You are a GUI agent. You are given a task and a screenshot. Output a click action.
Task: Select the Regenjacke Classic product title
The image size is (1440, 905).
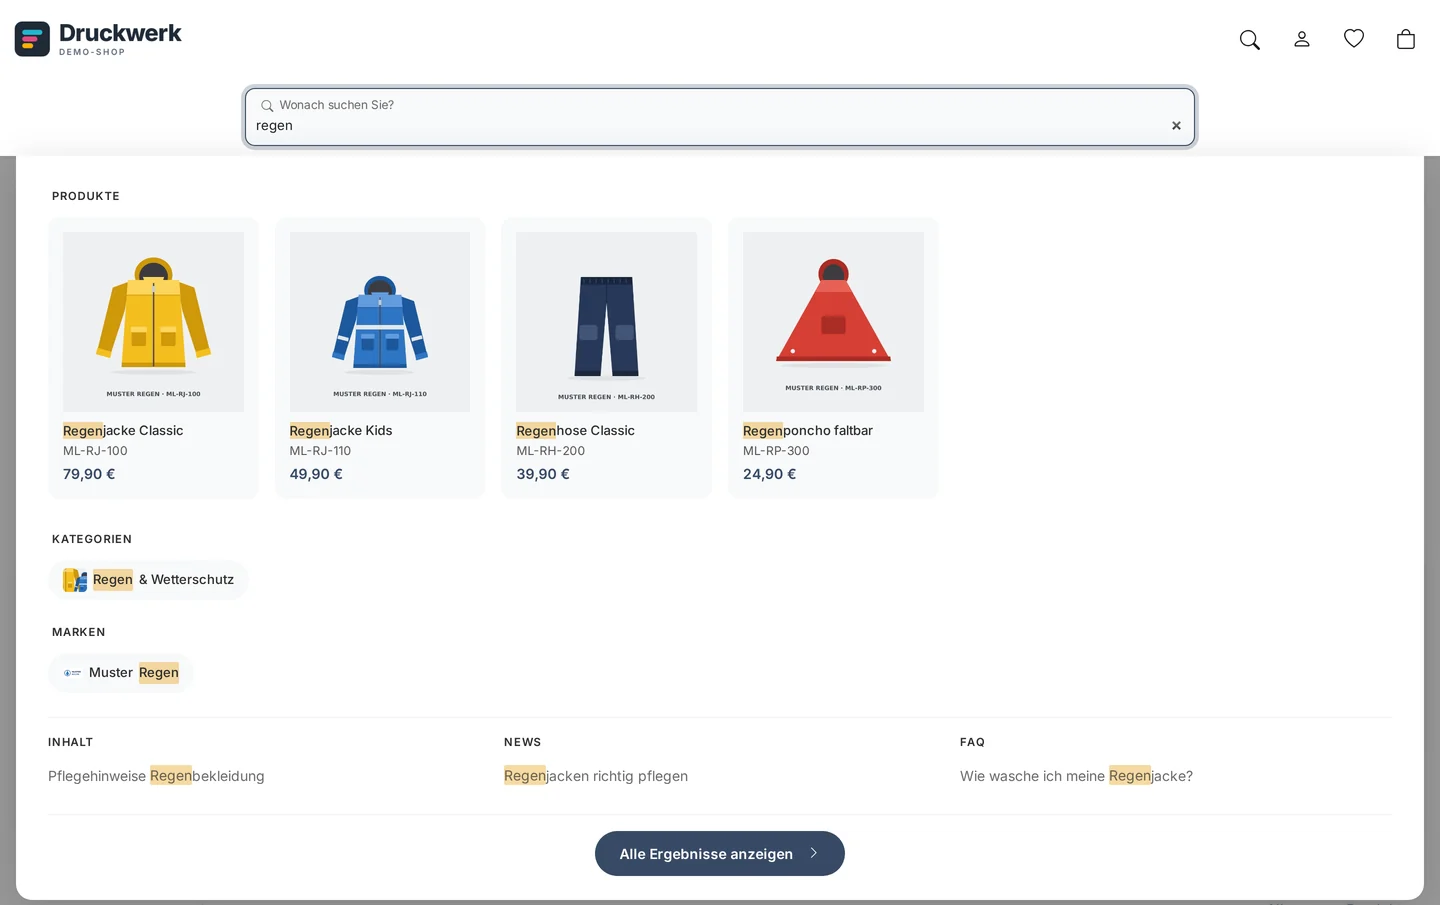click(x=123, y=431)
